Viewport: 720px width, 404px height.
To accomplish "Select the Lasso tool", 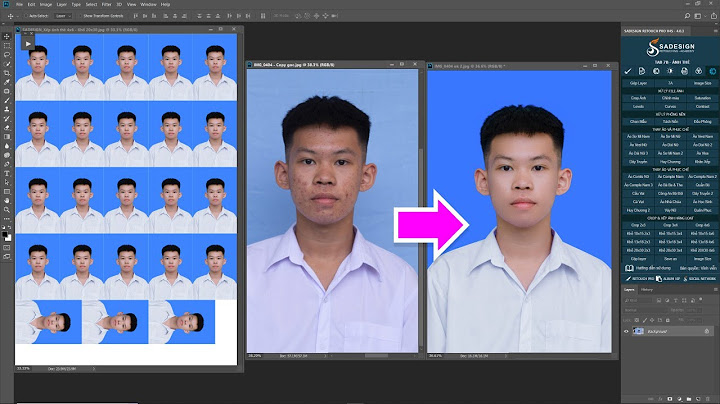I will (x=6, y=55).
